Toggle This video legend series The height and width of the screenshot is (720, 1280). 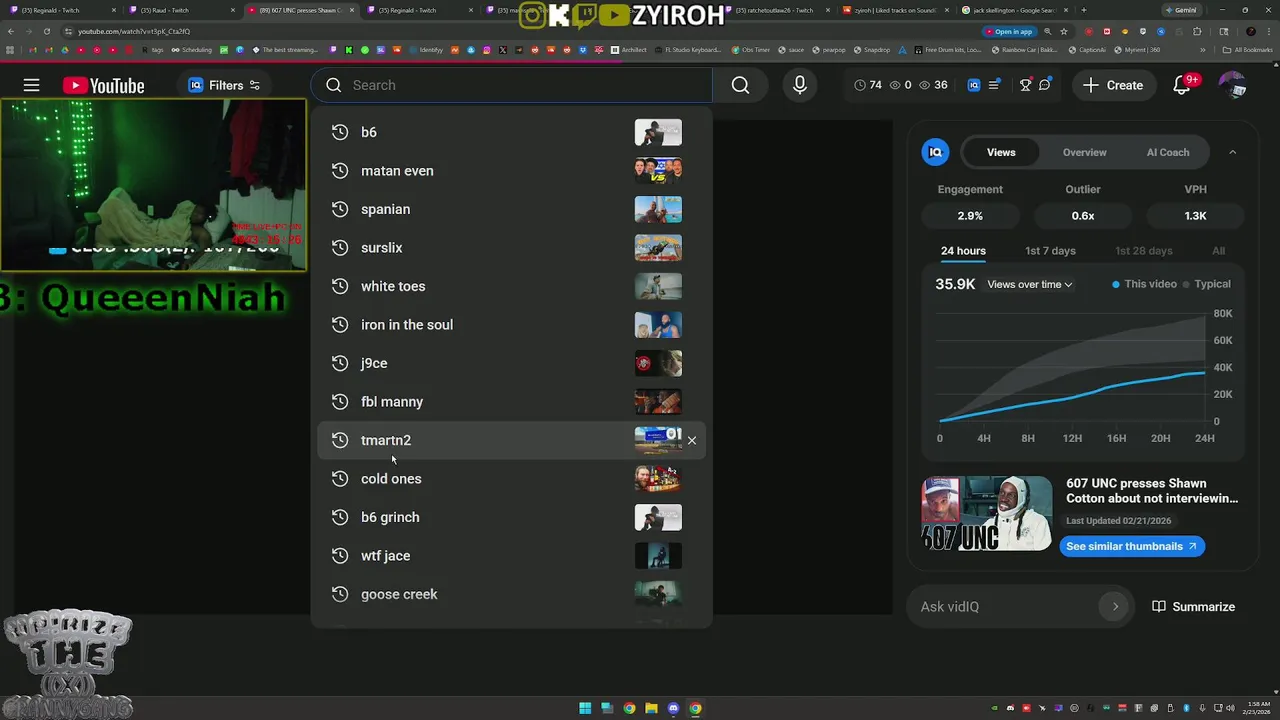click(x=1144, y=284)
